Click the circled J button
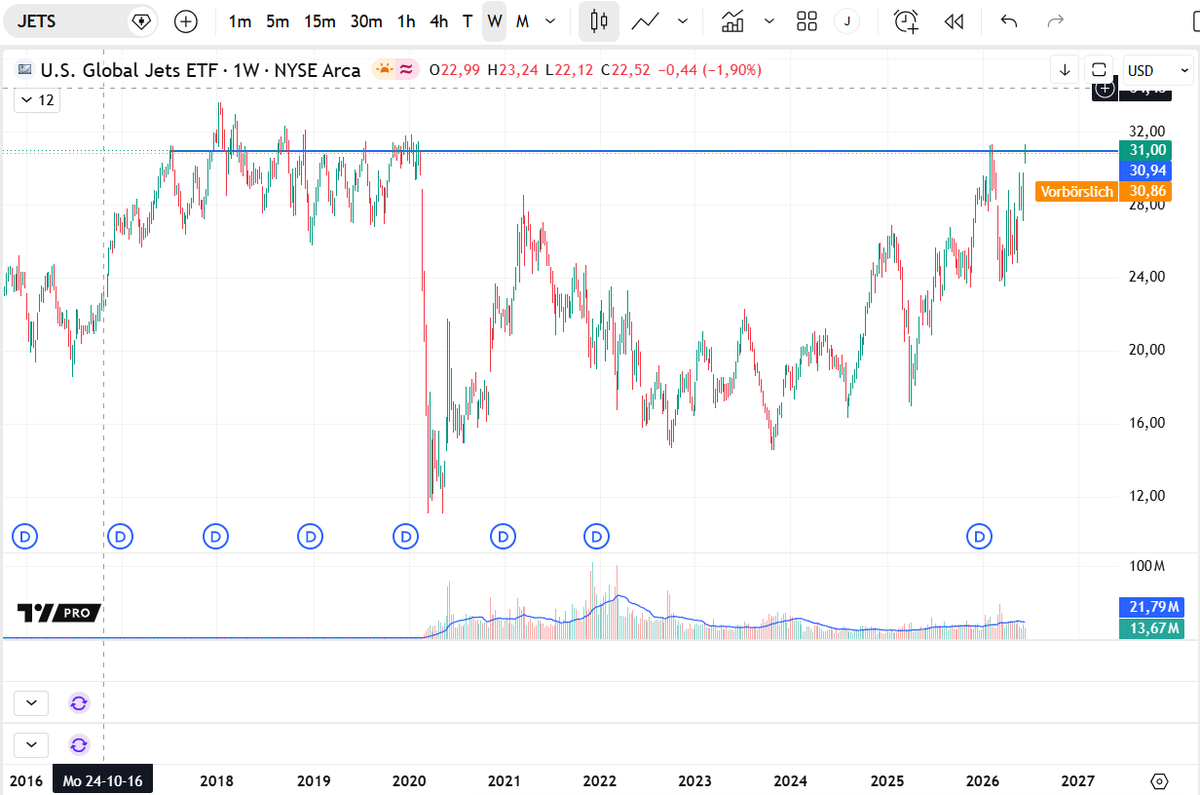The image size is (1200, 795). tap(847, 21)
